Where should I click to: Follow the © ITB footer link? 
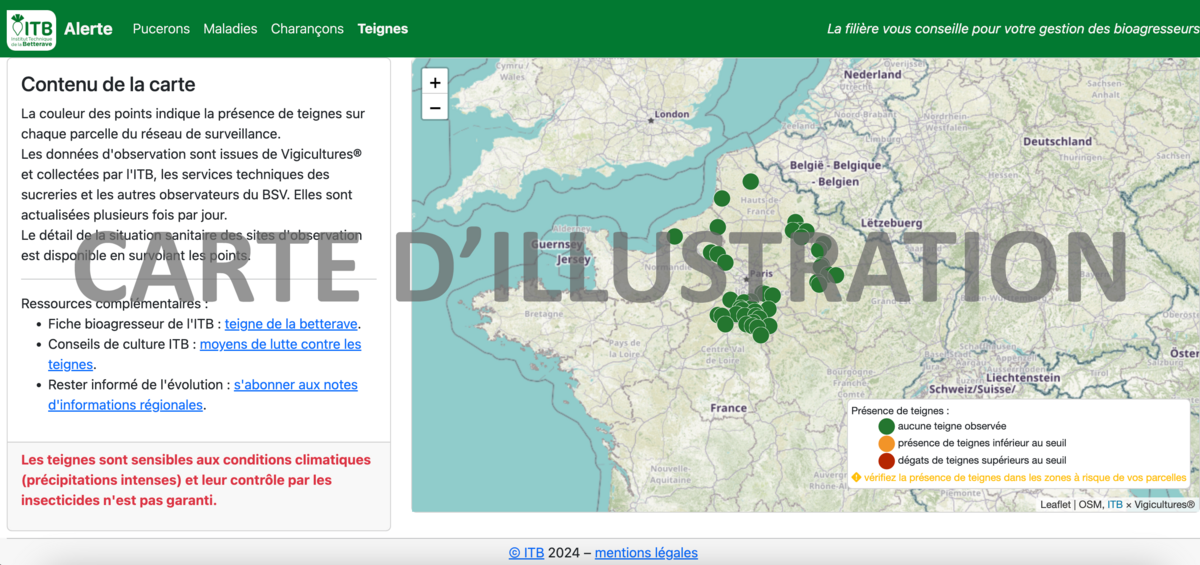526,552
